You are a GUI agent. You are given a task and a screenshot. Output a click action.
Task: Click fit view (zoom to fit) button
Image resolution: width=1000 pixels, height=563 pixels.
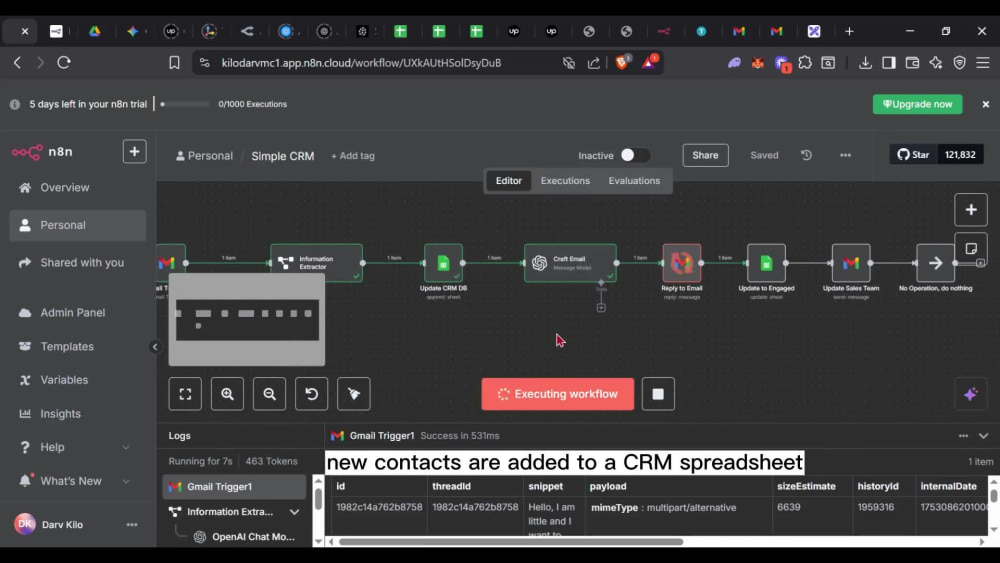[x=185, y=394]
